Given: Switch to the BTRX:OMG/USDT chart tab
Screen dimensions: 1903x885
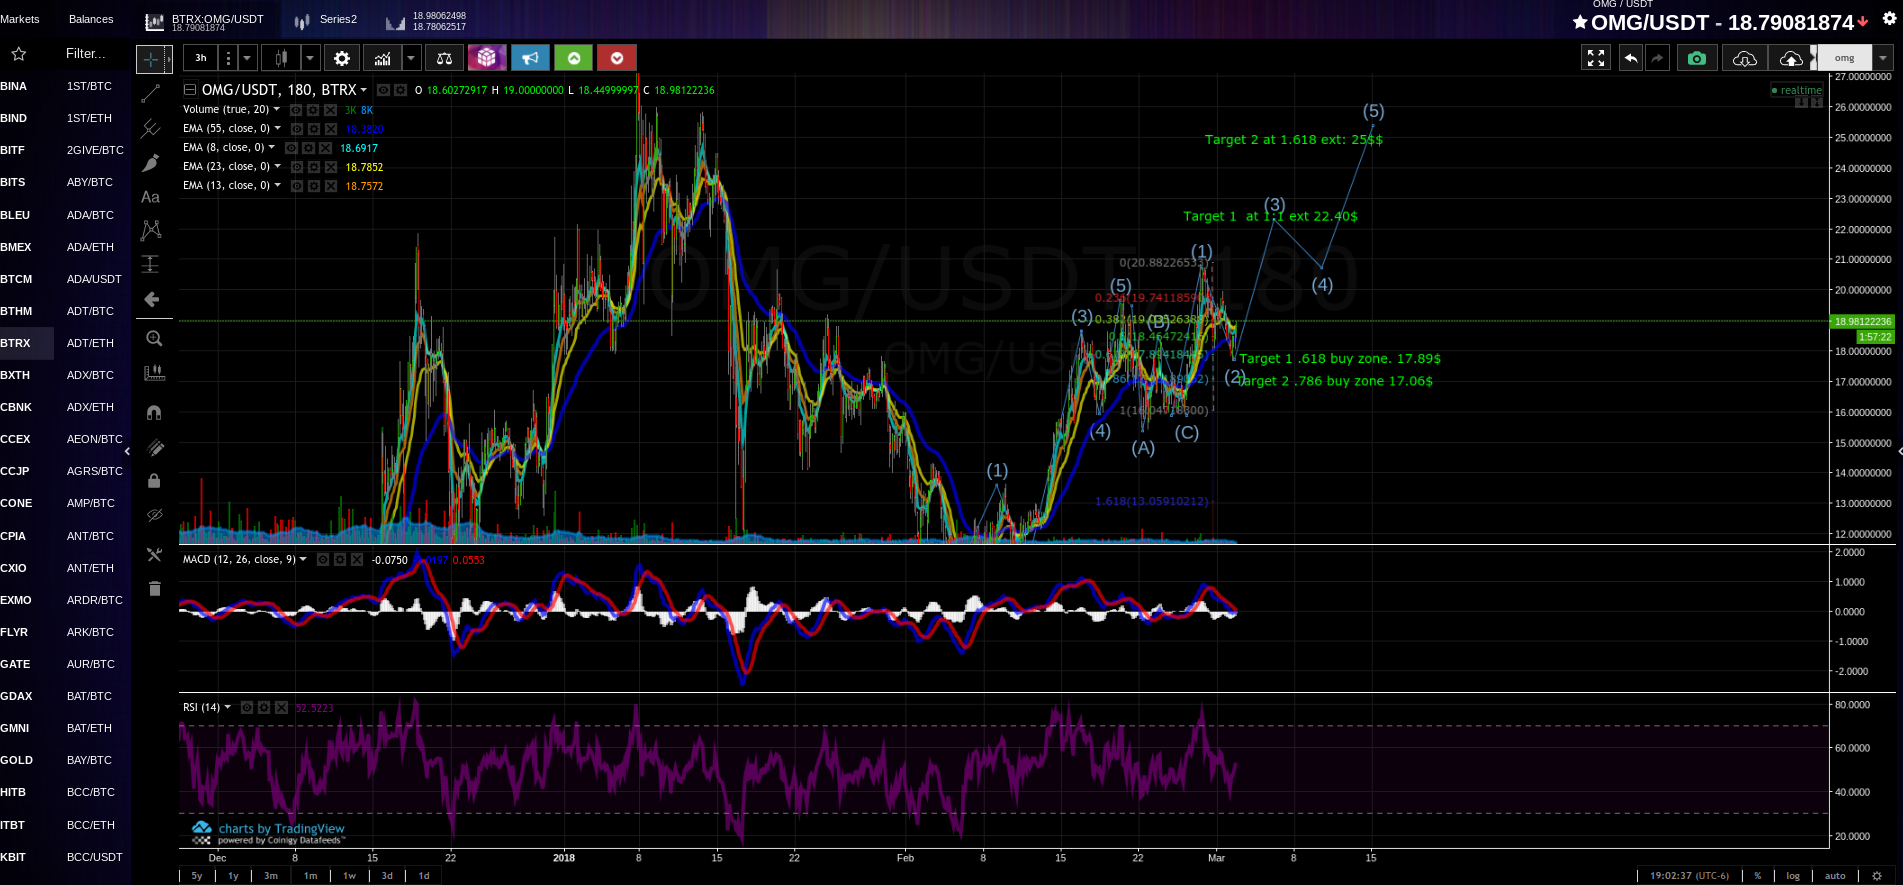Looking at the screenshot, I should point(205,21).
